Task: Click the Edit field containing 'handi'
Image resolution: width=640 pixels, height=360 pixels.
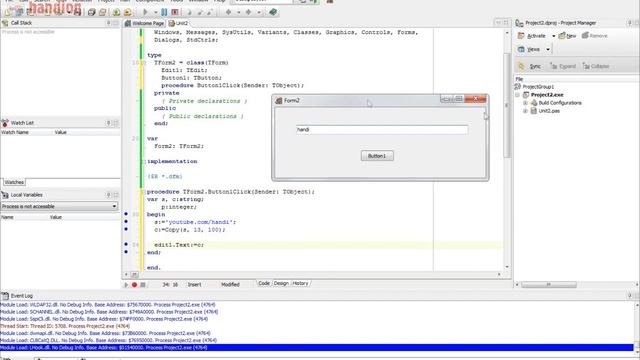Action: [x=382, y=130]
